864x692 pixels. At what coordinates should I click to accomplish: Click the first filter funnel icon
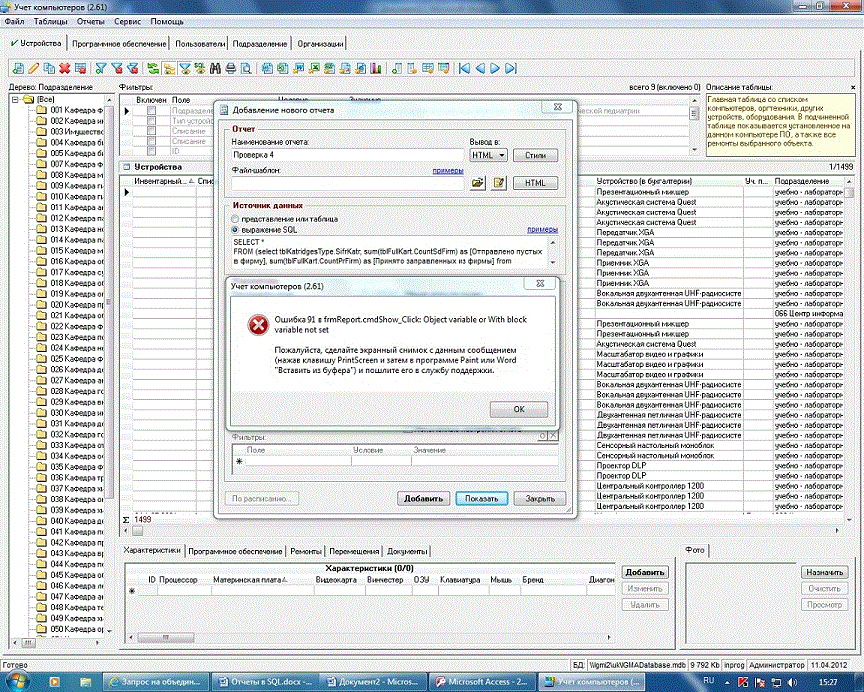pos(101,69)
